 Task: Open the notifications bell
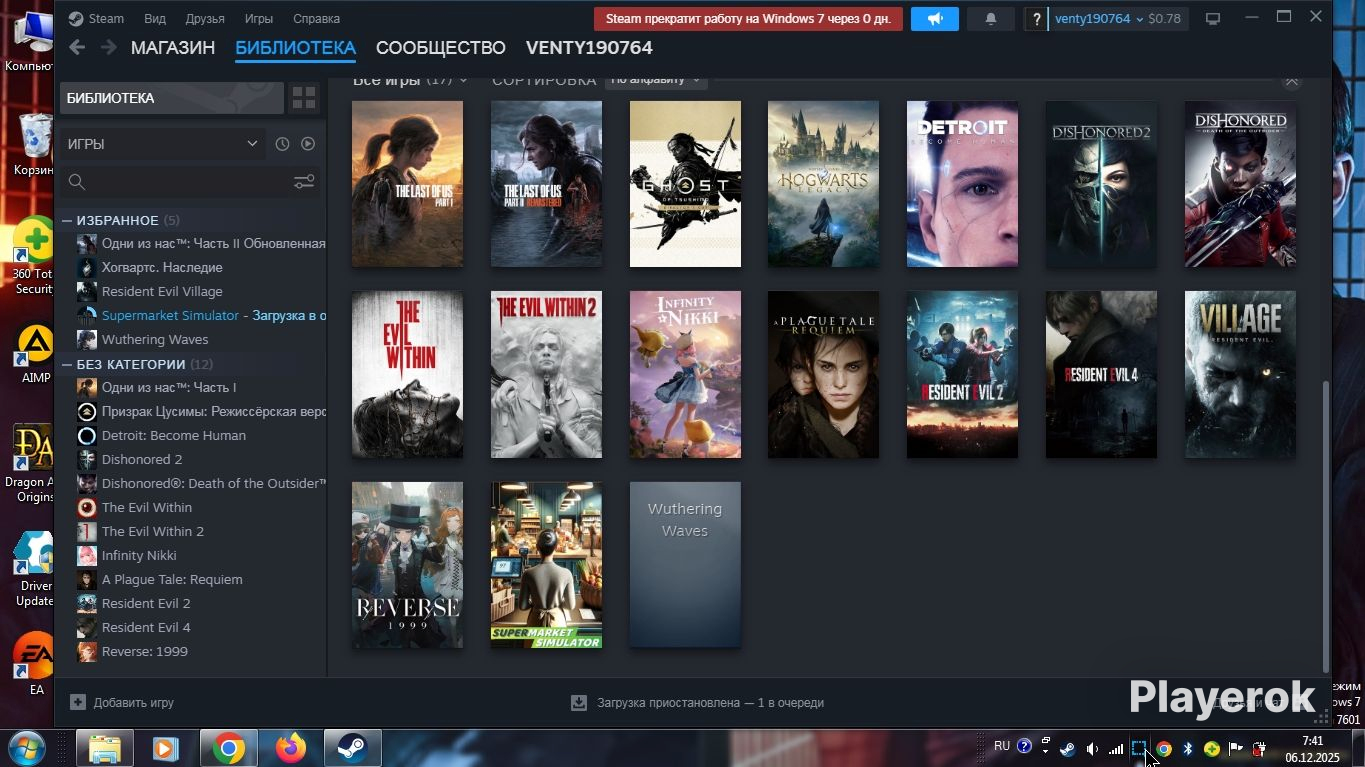click(x=992, y=19)
